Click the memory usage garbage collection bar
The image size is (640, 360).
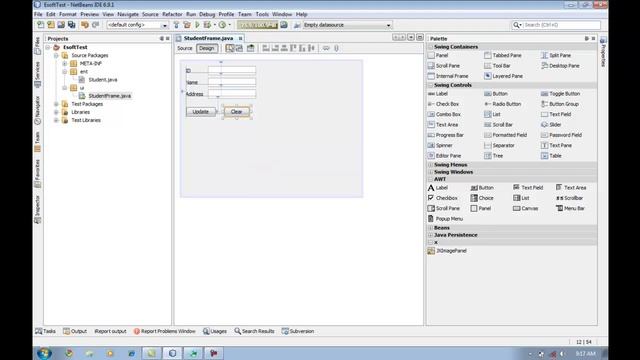tap(257, 25)
